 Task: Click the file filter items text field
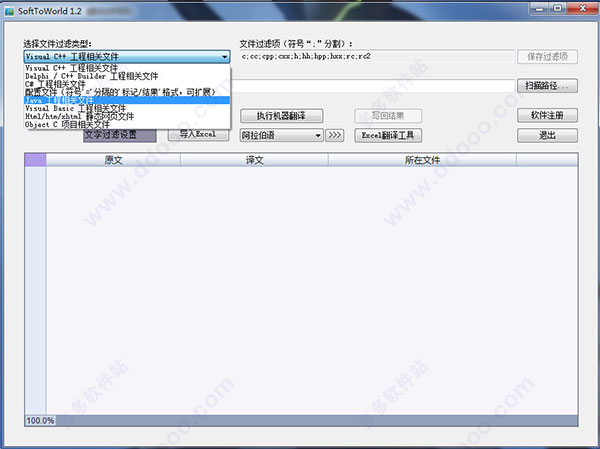tap(377, 57)
